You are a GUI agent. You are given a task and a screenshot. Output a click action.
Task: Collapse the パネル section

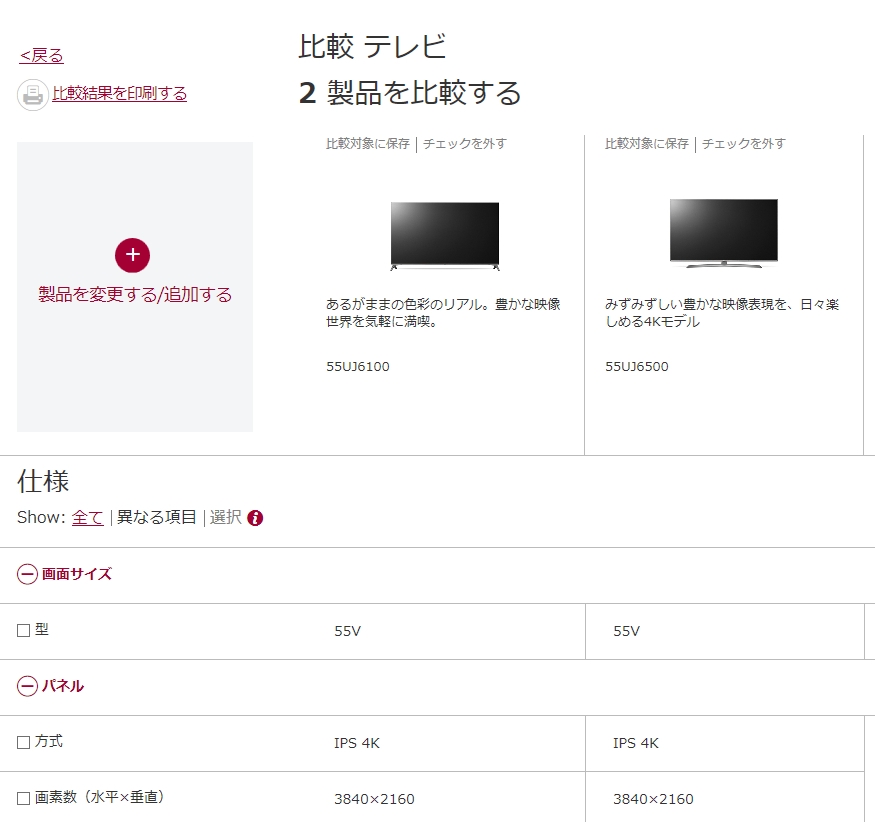coord(27,686)
